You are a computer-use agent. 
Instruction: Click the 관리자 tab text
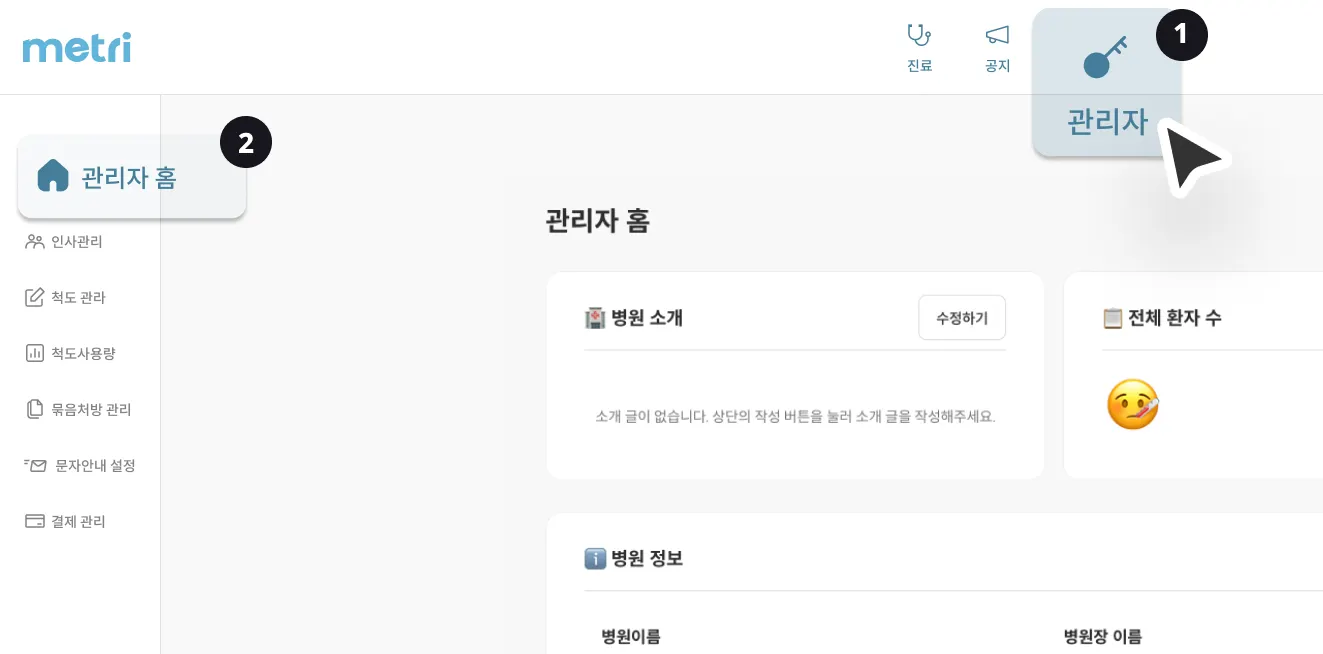(1107, 122)
